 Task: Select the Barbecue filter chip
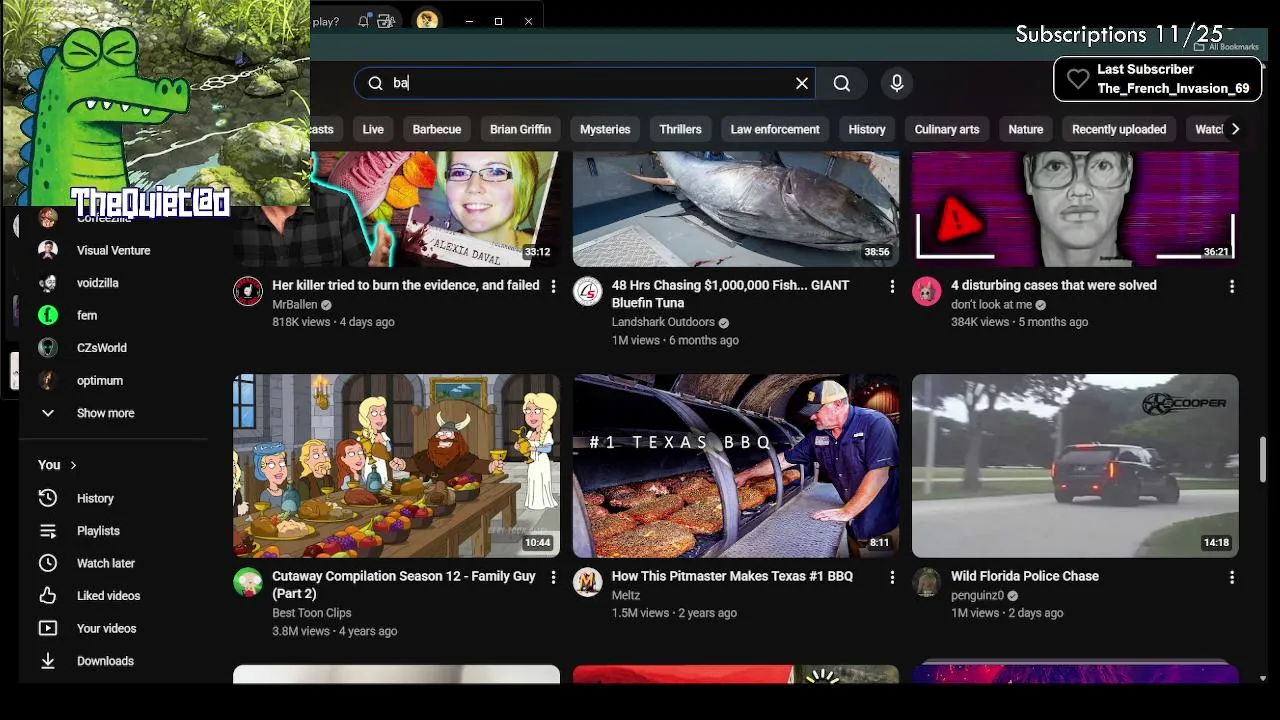coord(437,129)
